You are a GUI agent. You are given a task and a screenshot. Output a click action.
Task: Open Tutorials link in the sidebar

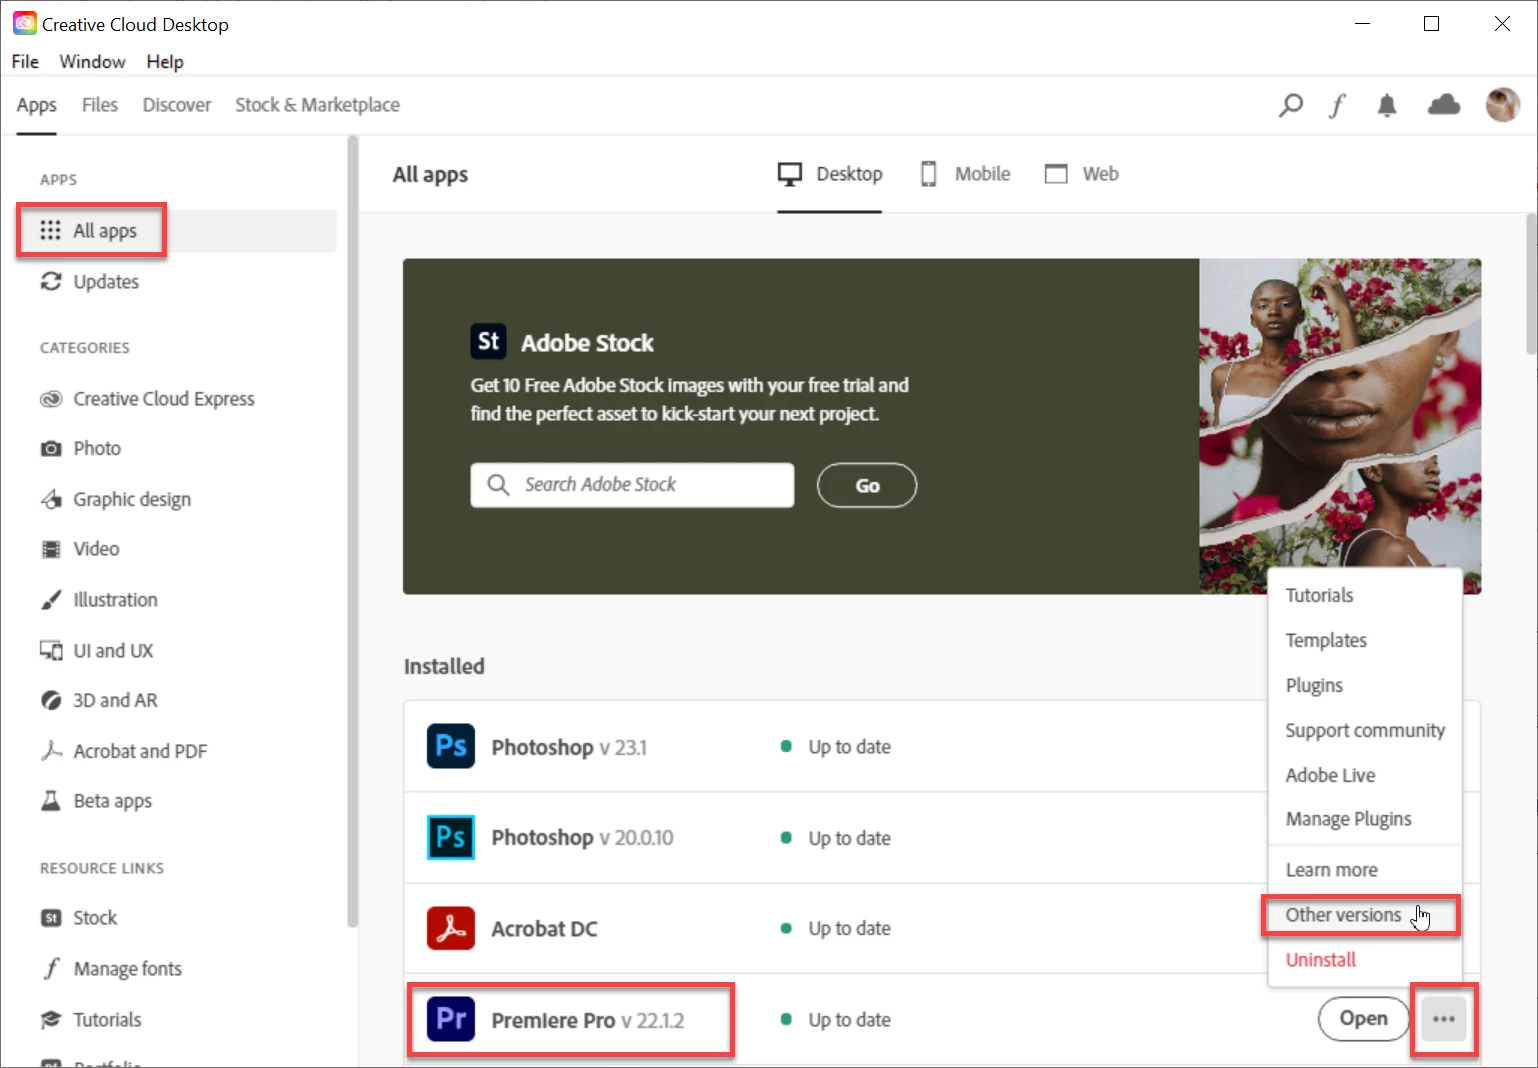coord(90,1020)
